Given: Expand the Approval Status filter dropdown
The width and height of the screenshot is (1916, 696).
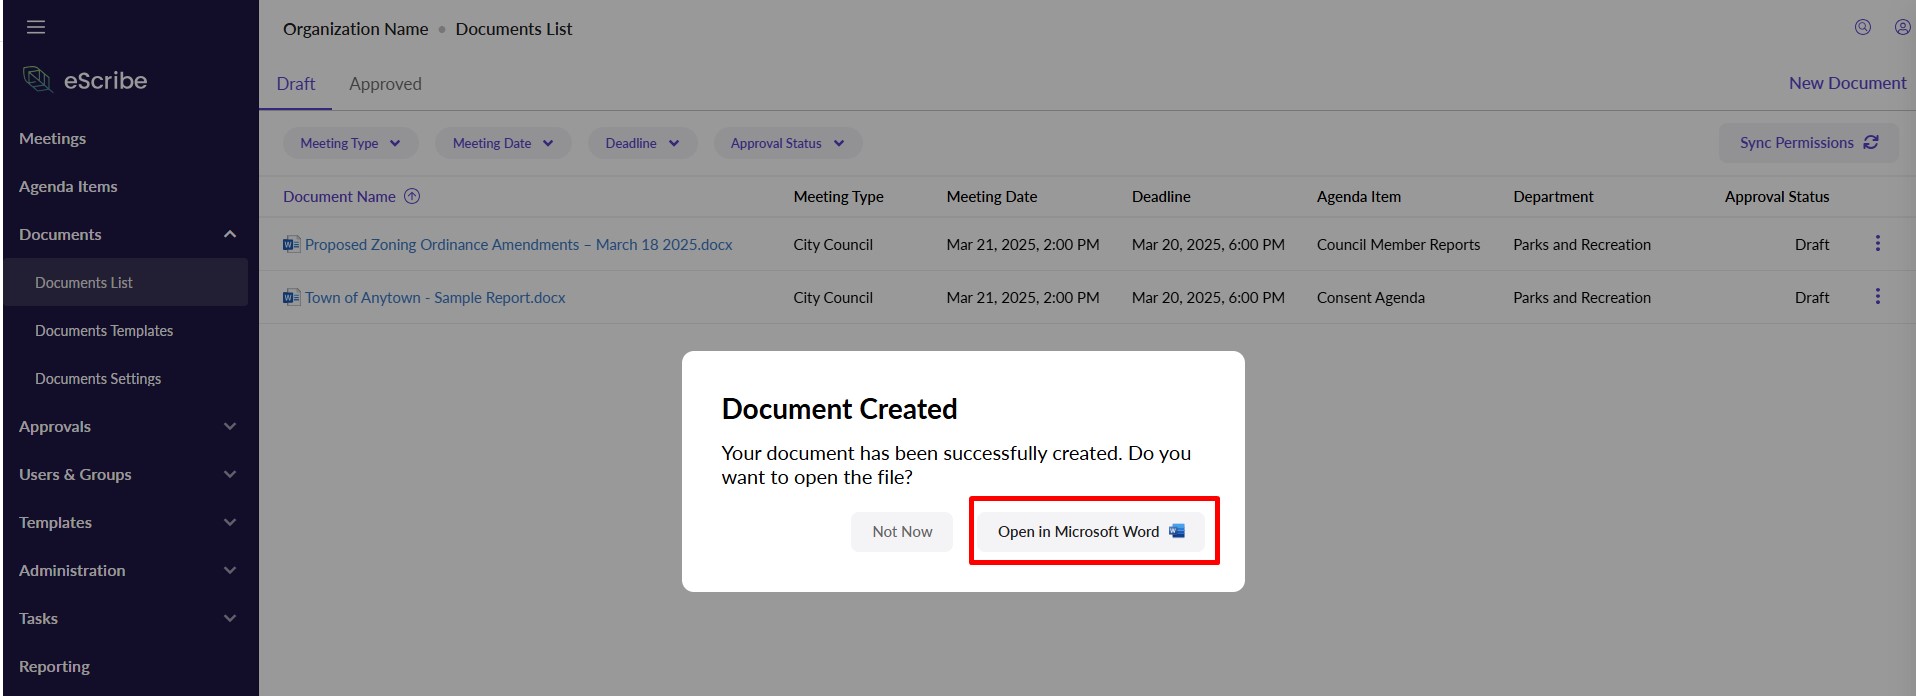Looking at the screenshot, I should tap(787, 143).
